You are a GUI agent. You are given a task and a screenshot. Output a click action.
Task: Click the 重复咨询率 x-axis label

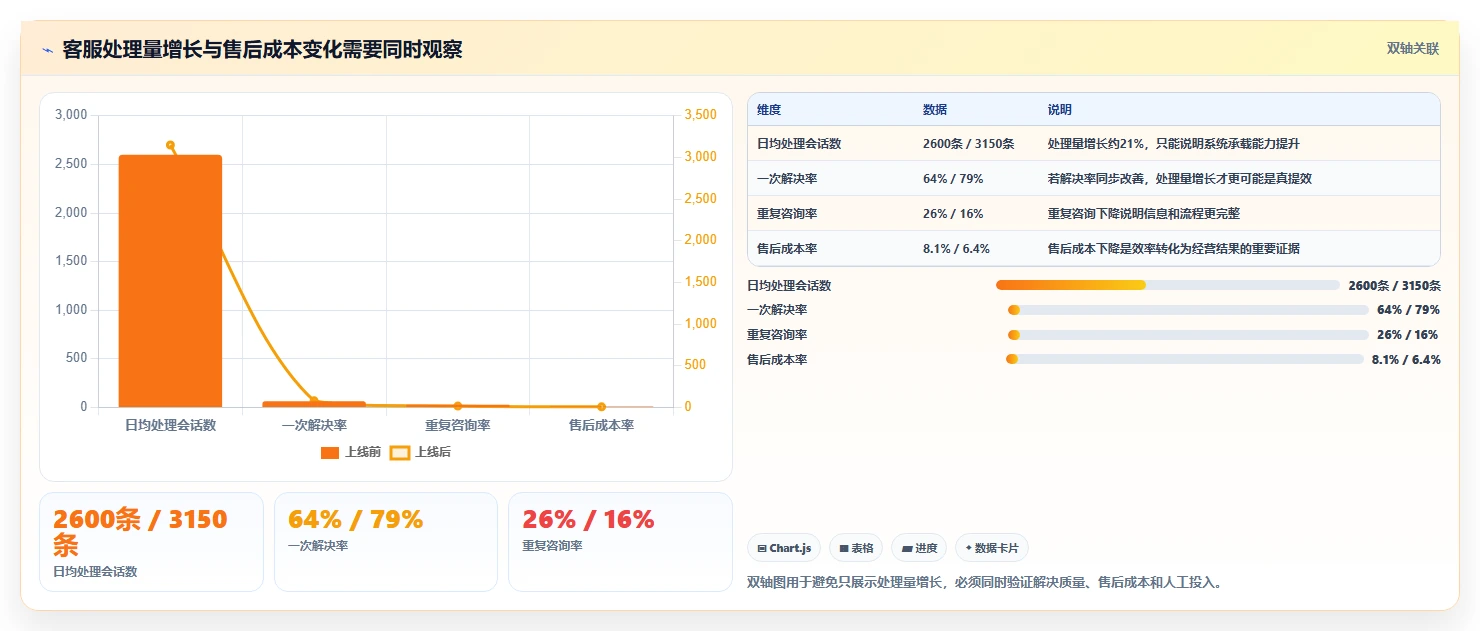coord(458,425)
